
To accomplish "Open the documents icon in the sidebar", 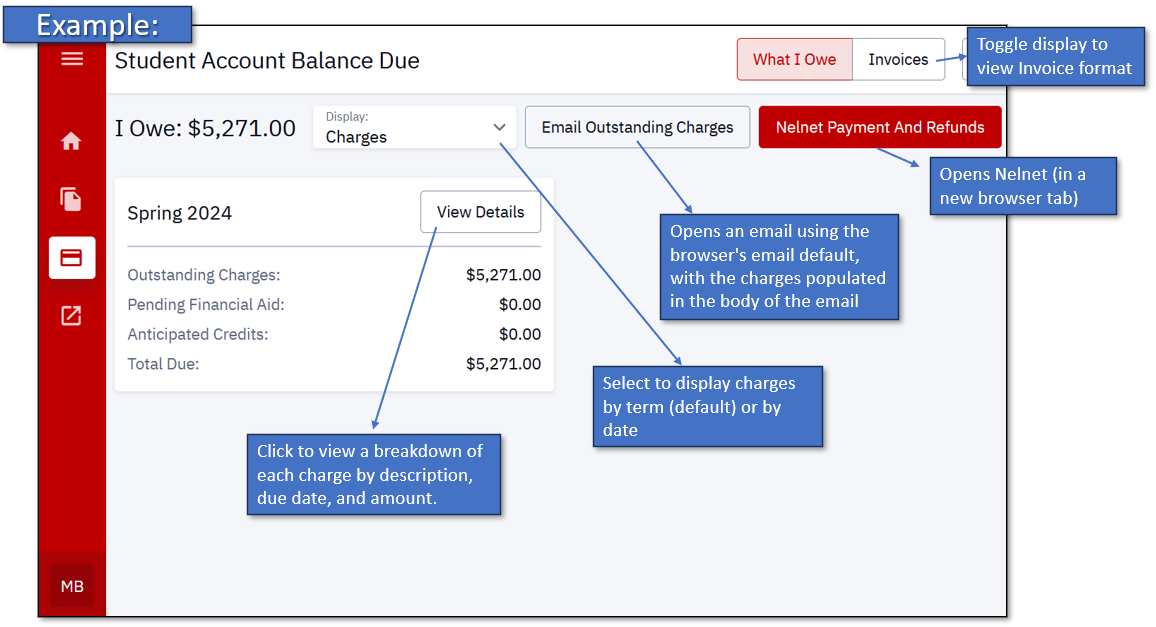I will click(71, 200).
